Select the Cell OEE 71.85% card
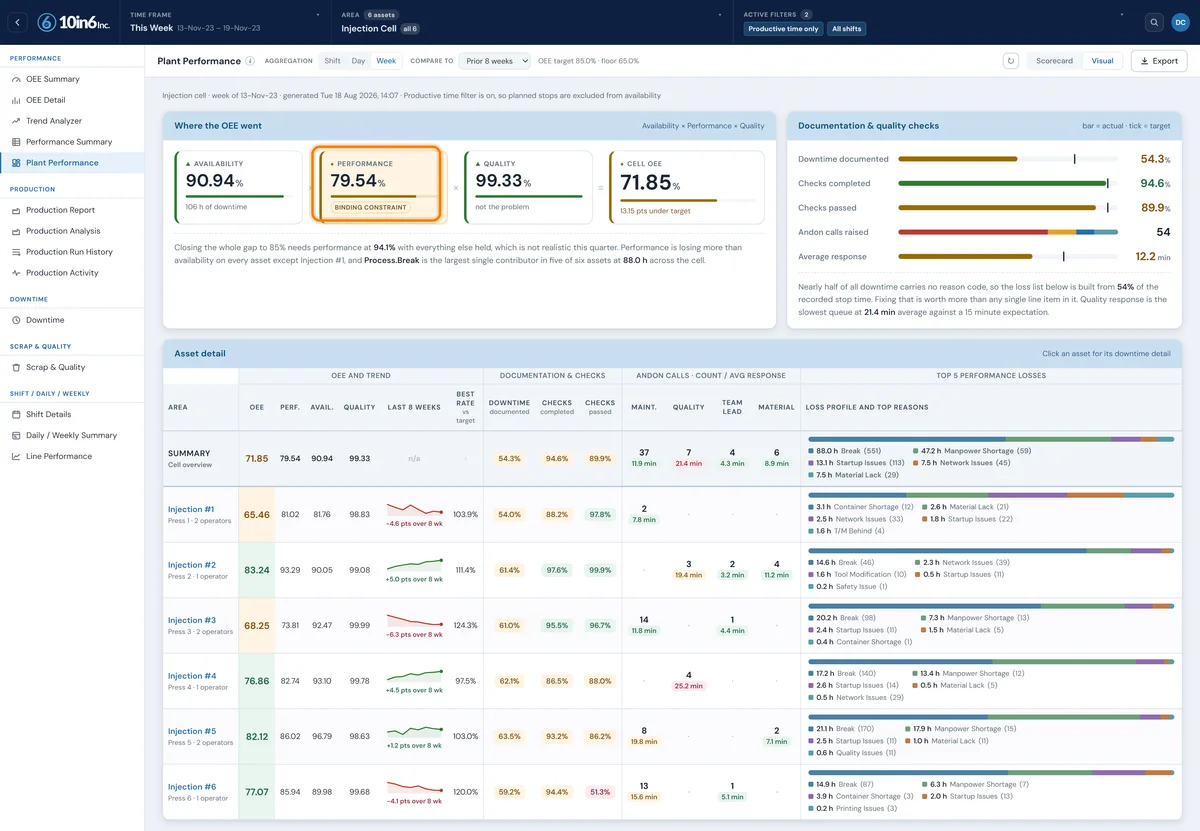 tap(687, 187)
